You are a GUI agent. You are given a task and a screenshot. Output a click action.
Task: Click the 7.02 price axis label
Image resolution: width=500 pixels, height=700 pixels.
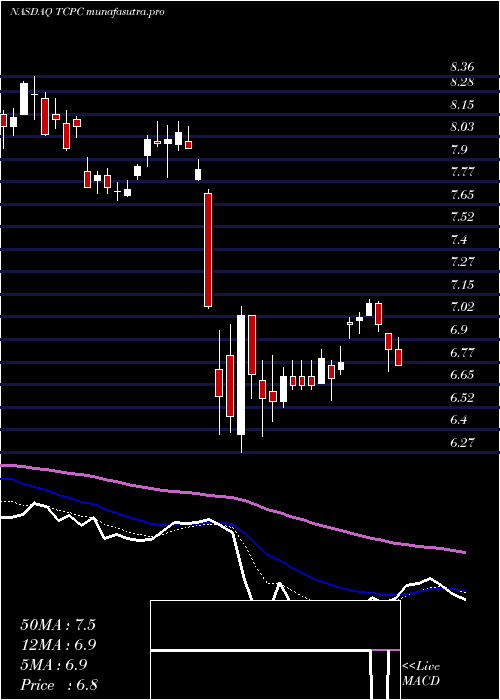[x=462, y=307]
